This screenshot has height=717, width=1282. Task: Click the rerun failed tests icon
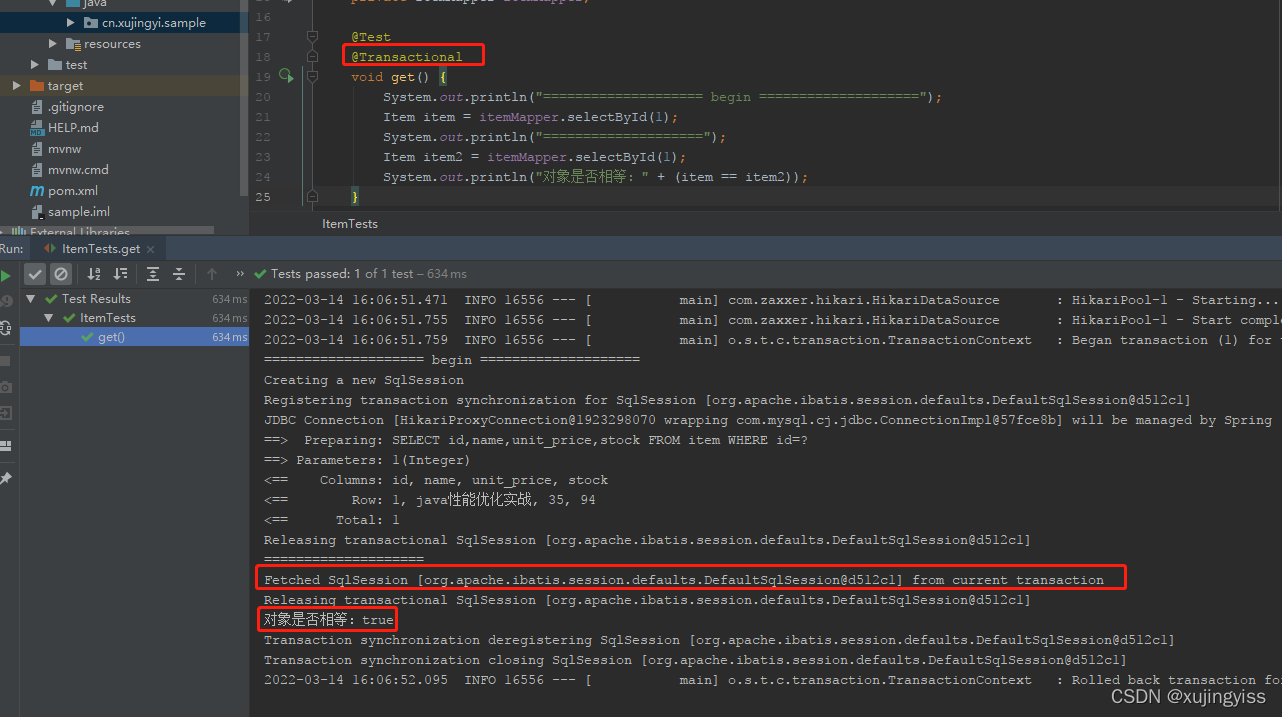(x=5, y=301)
